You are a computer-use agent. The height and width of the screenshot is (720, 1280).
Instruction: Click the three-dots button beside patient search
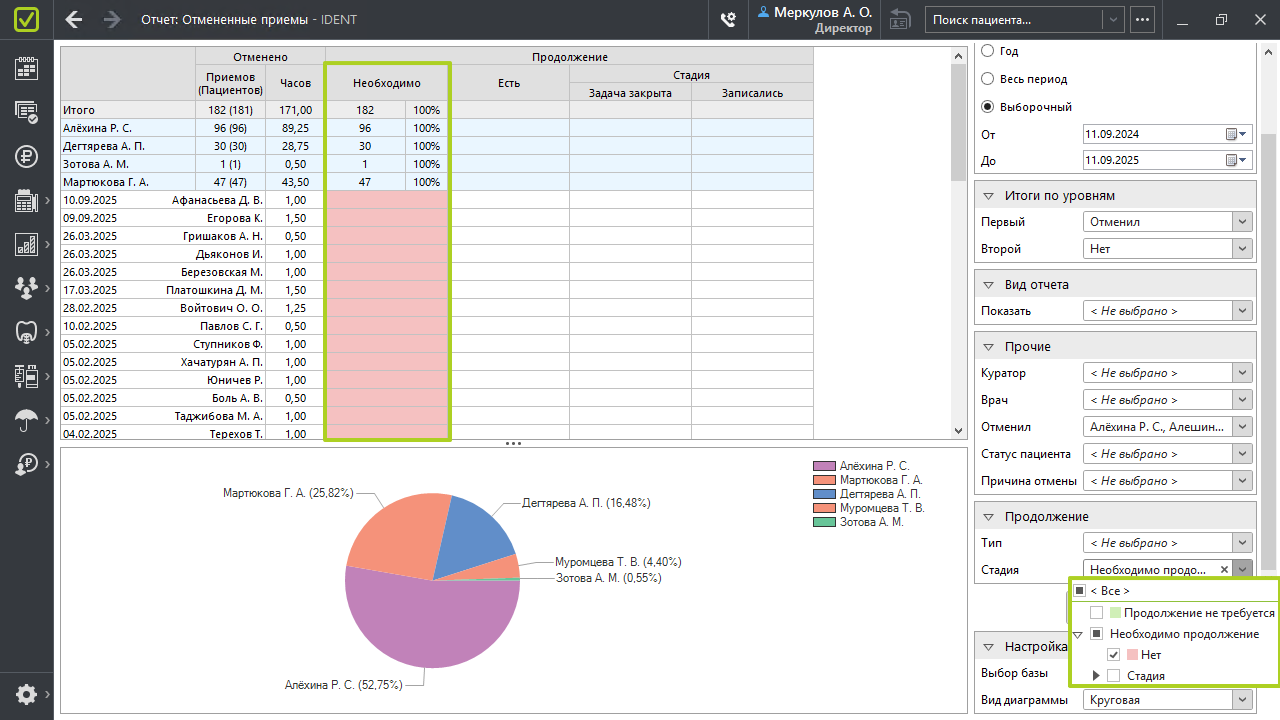(1142, 19)
